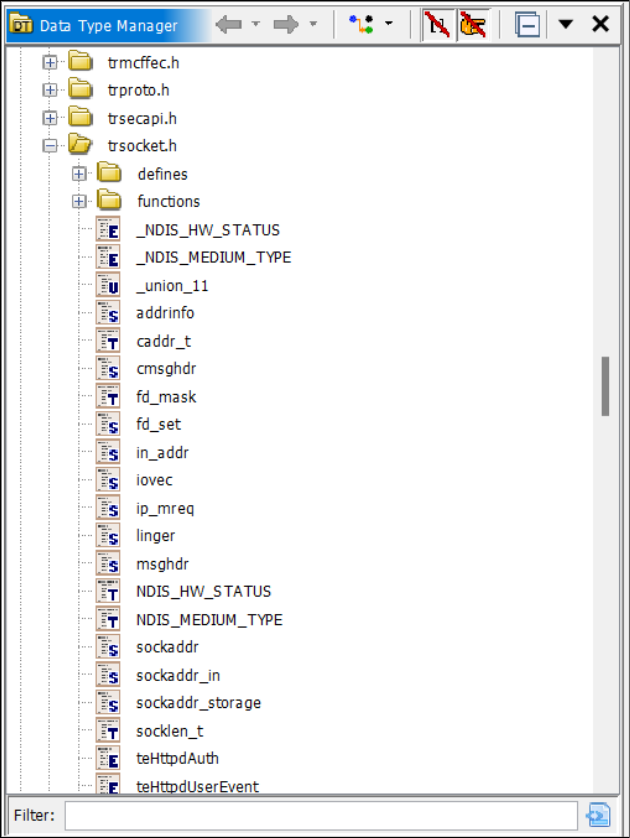630x838 pixels.
Task: Click the data type filter settings icon
Action: pos(361,24)
